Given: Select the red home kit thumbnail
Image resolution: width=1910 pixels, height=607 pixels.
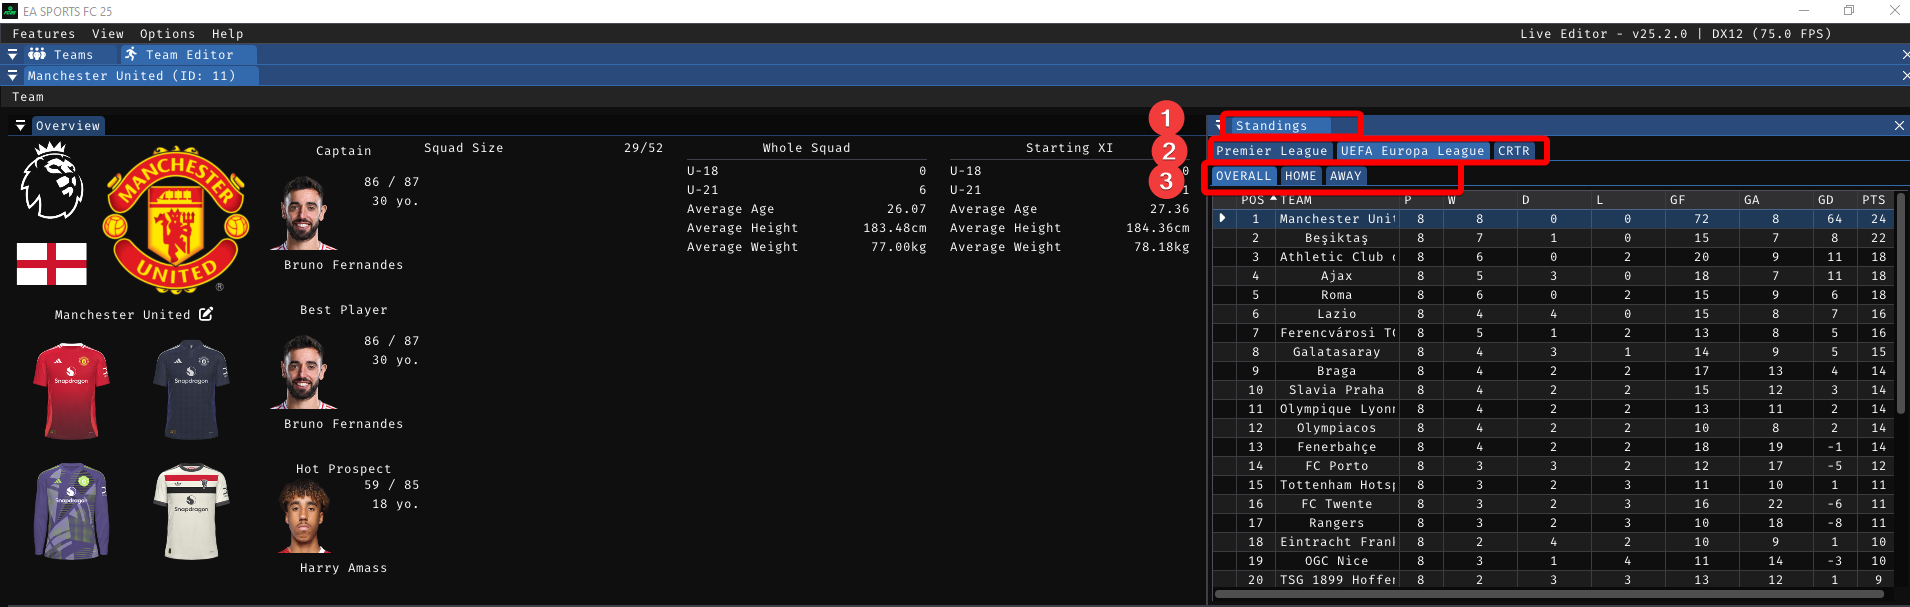Looking at the screenshot, I should pos(71,391).
